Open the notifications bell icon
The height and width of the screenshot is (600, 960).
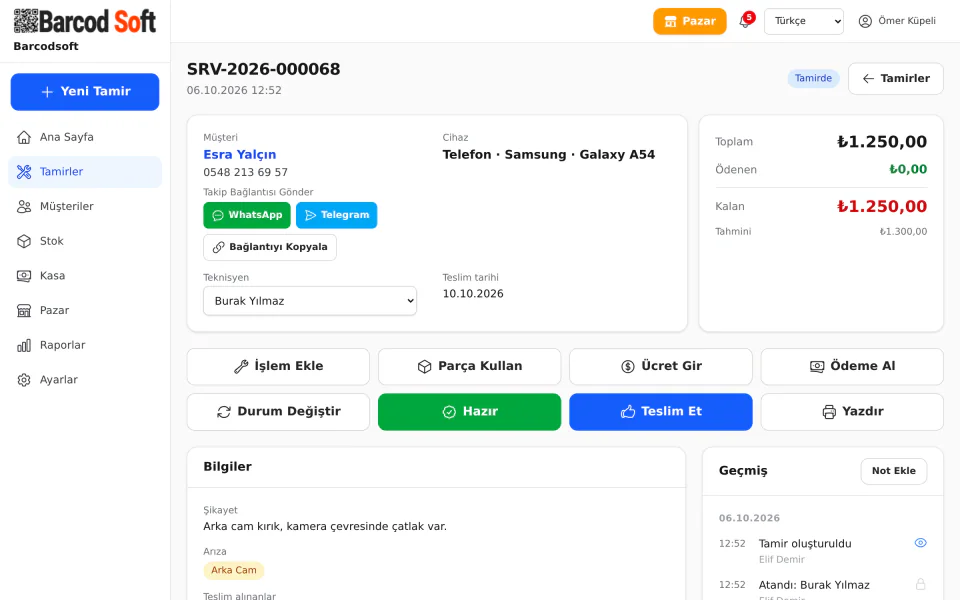tap(745, 21)
